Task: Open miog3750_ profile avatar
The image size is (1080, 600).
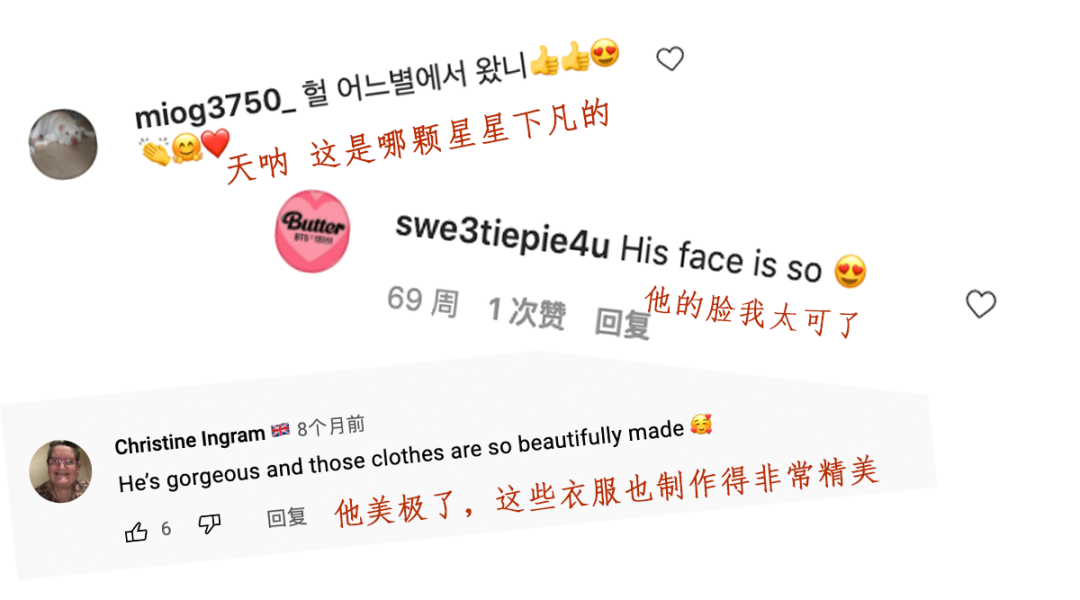Action: (63, 145)
